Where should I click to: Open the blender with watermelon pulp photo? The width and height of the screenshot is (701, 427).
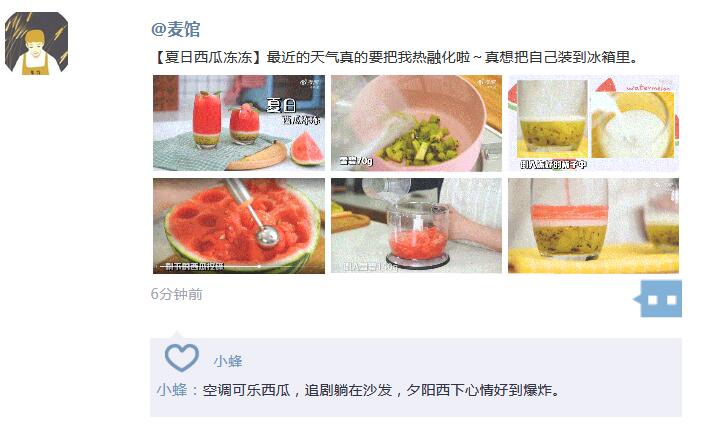[x=416, y=225]
